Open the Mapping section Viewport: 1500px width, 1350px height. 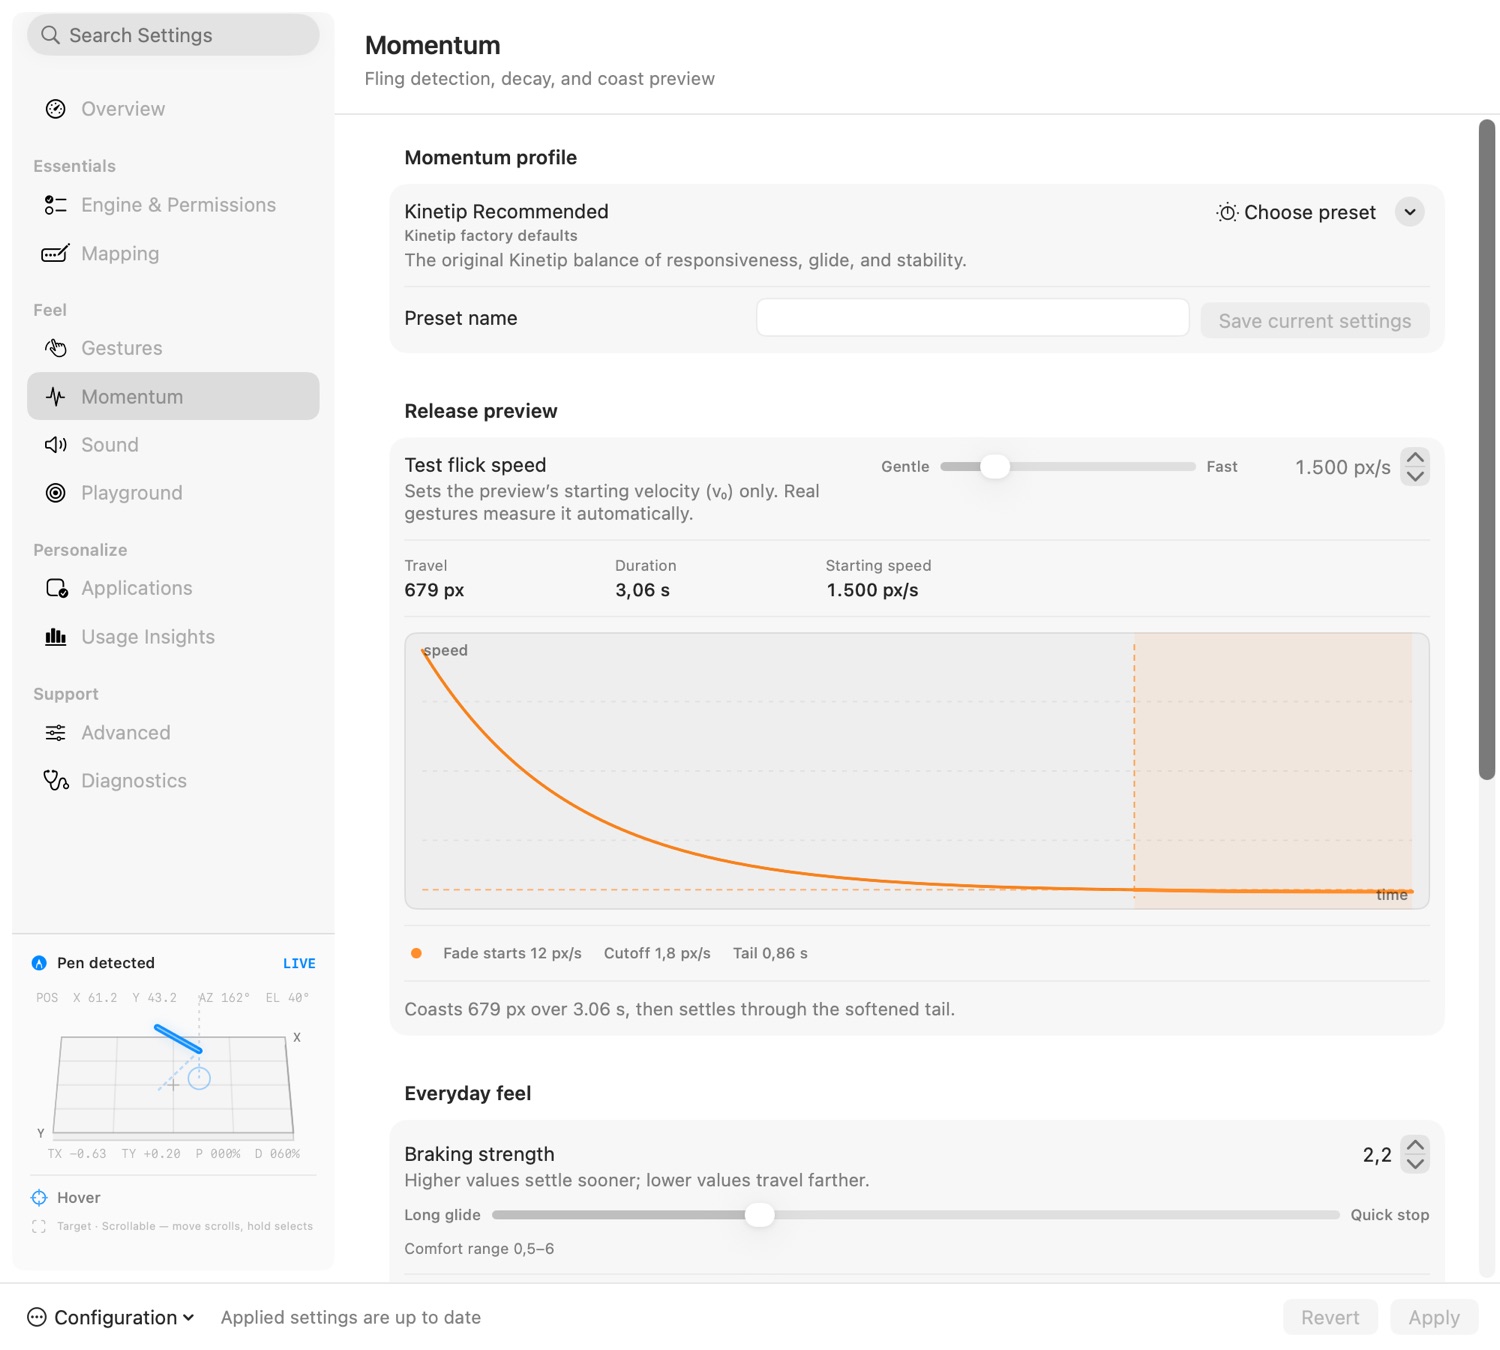pos(173,253)
